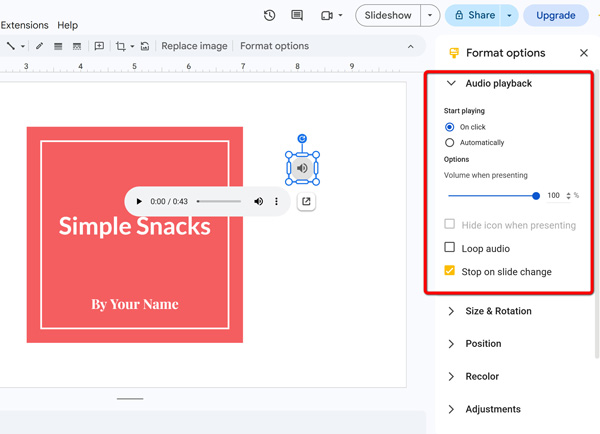Enable Loop audio checkbox
Image resolution: width=600 pixels, height=434 pixels.
450,247
